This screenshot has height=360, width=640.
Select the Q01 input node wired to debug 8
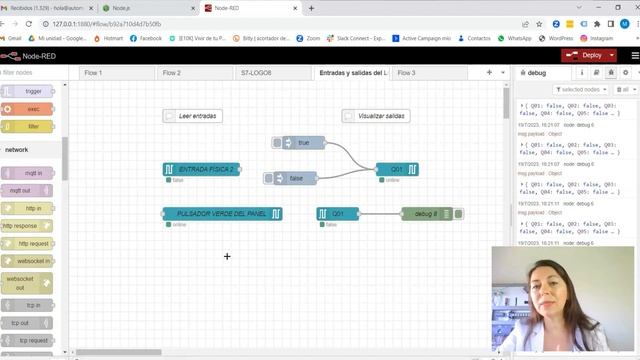(x=338, y=214)
